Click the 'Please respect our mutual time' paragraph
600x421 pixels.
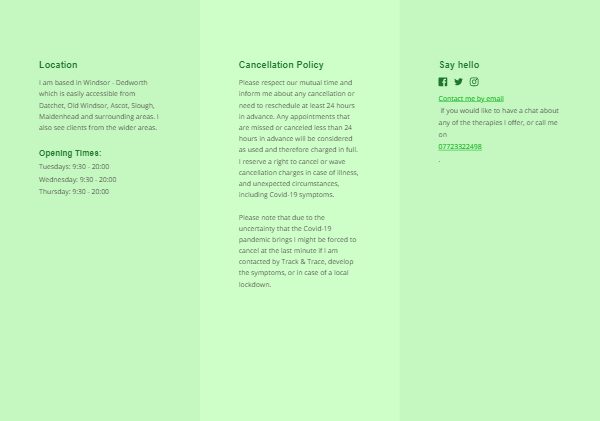click(298, 139)
